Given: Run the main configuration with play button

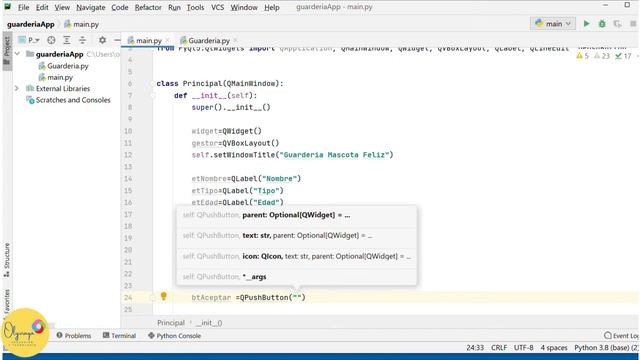Looking at the screenshot, I should tap(586, 24).
